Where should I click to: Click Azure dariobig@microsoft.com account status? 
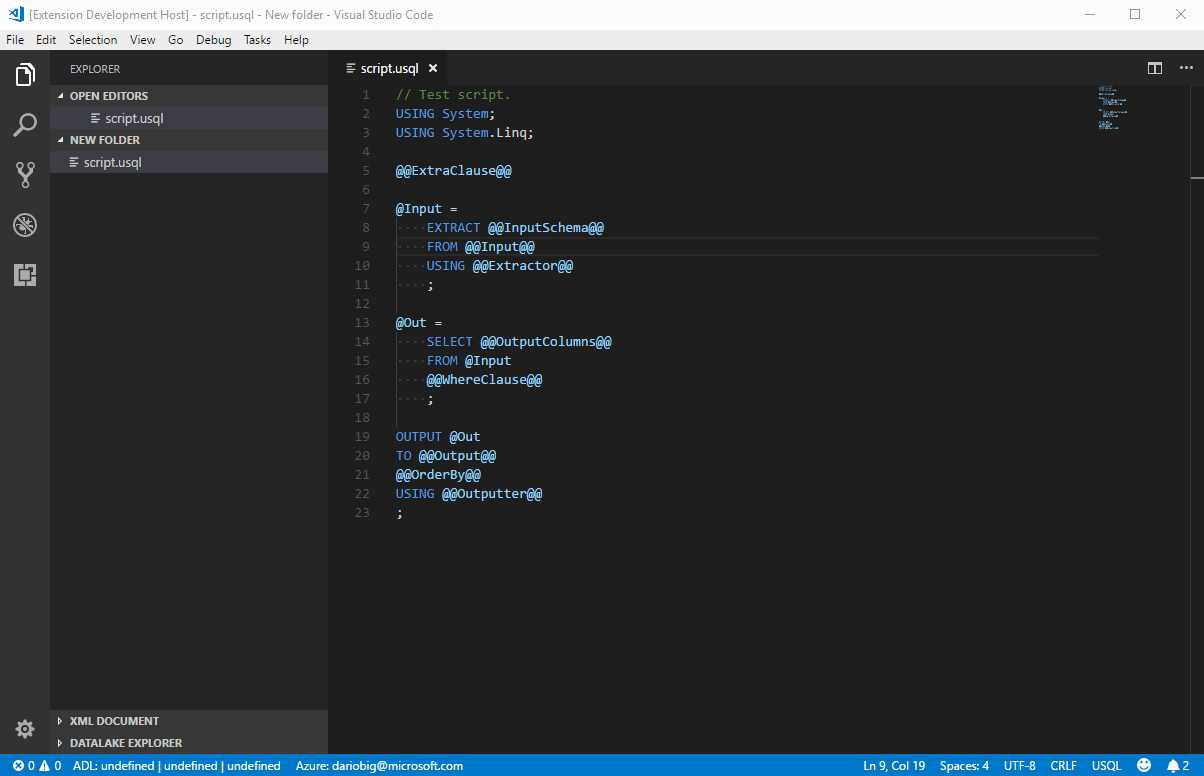[379, 765]
